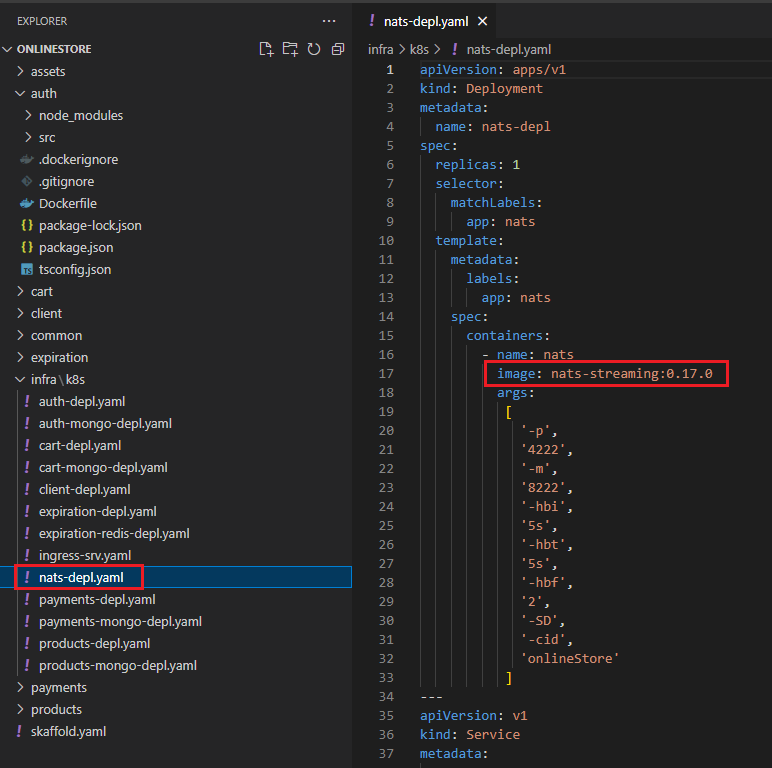Expand the node_modules folder
Image resolution: width=772 pixels, height=768 pixels.
[80, 115]
